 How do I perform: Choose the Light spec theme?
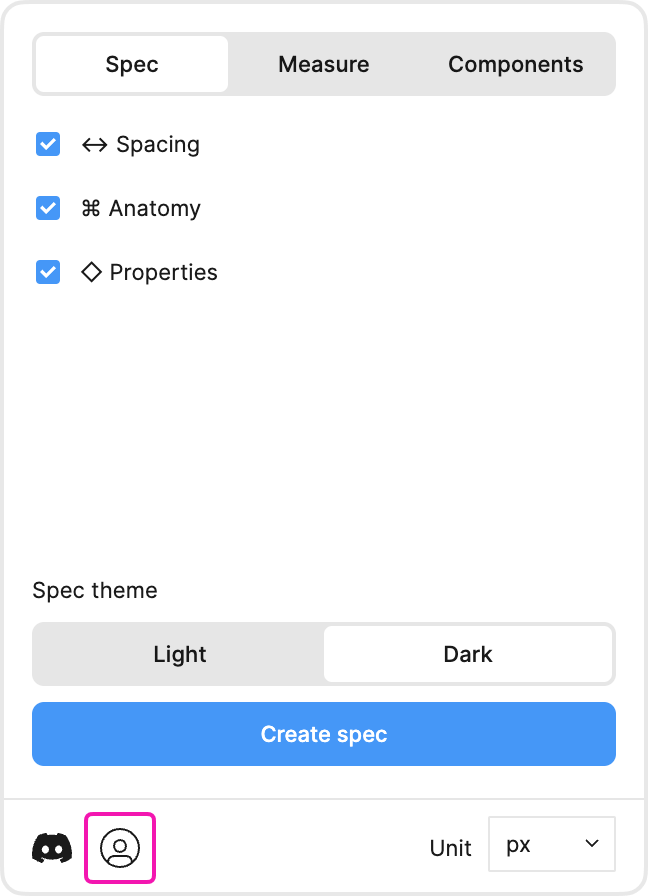[x=179, y=654]
